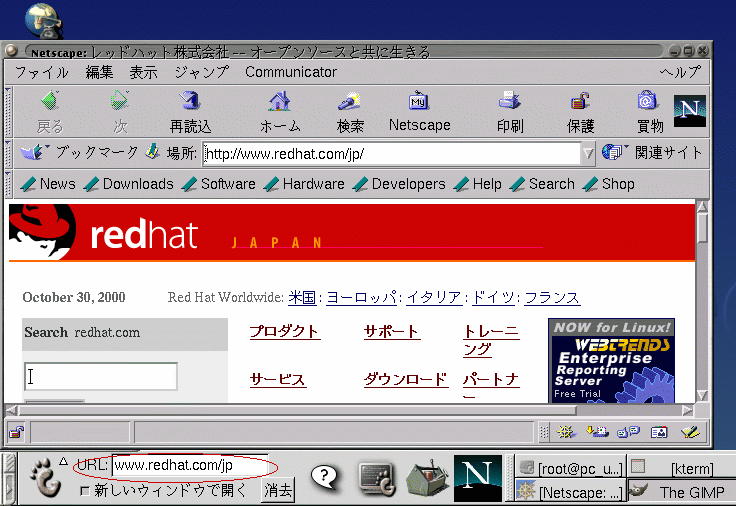The width and height of the screenshot is (736, 506).
Task: Click the WebTrends Enterprise Reporting Server banner
Action: (611, 360)
